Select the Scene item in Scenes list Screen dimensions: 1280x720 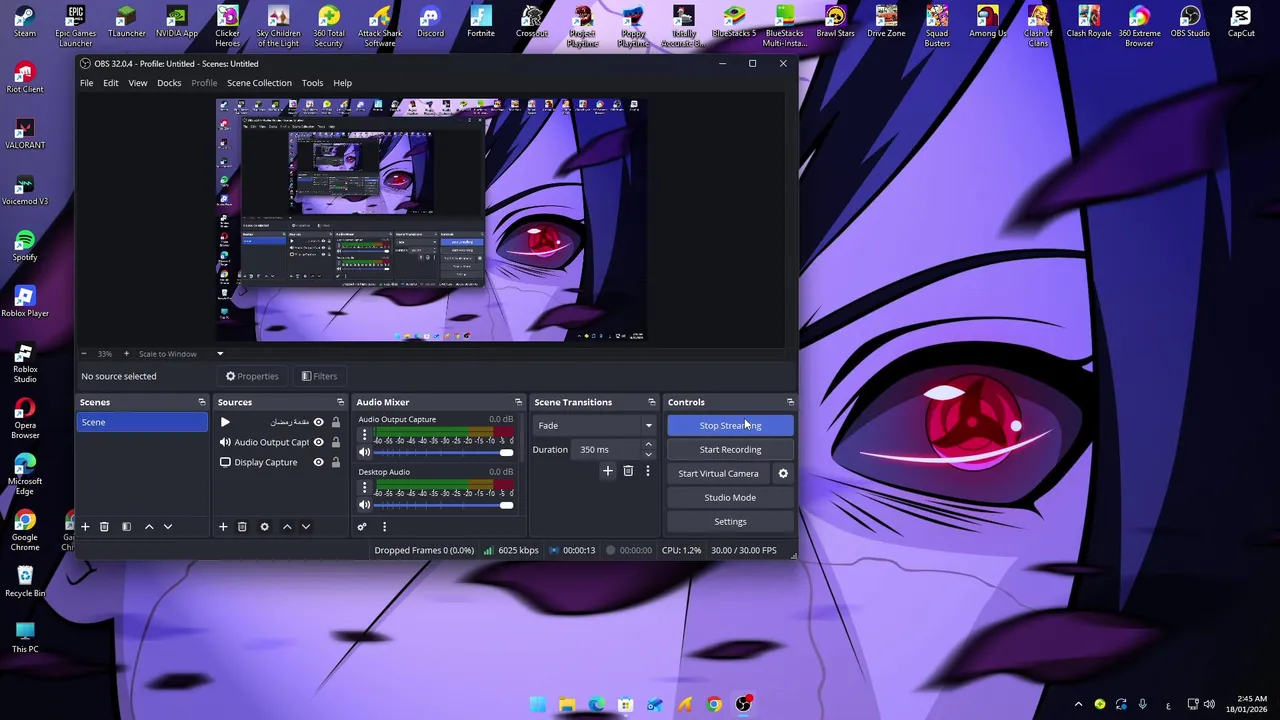pyautogui.click(x=143, y=422)
